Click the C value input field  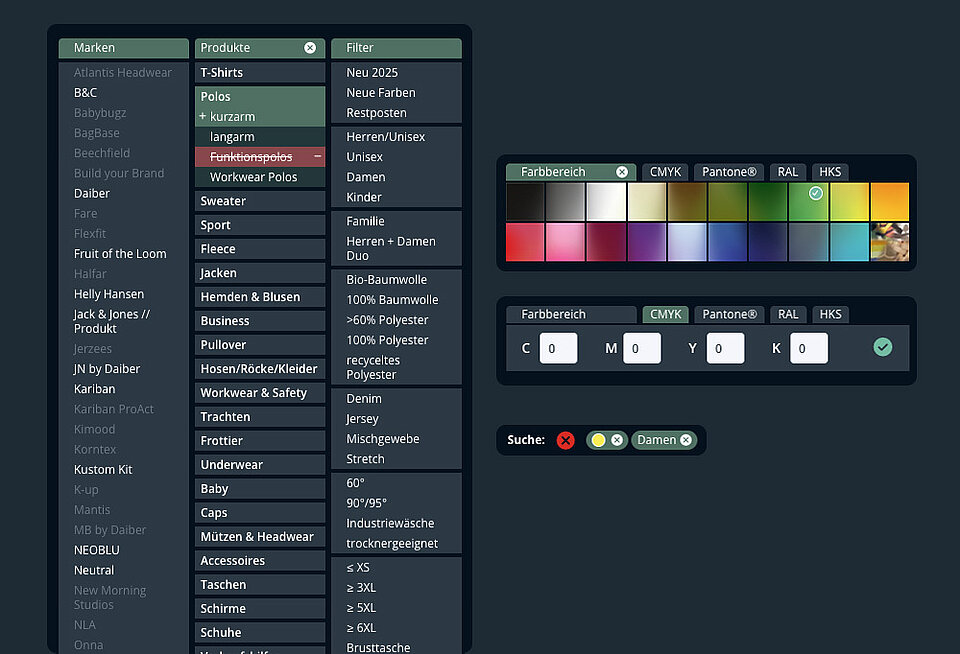coord(558,348)
